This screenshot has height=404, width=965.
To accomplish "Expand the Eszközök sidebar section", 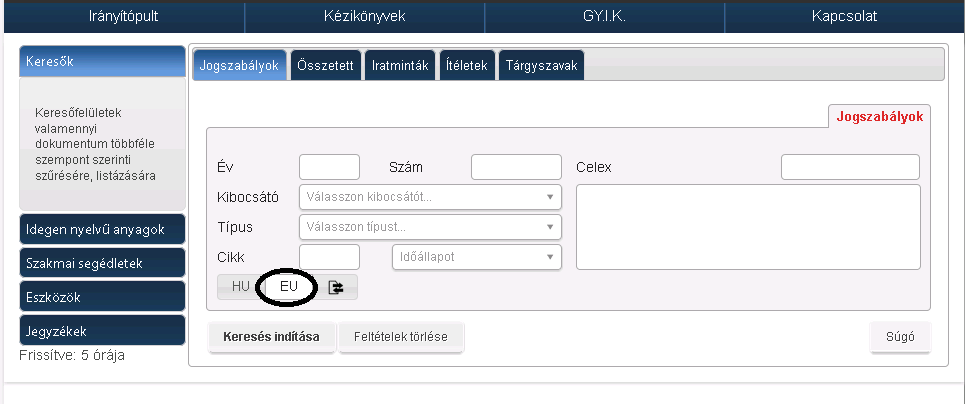I will [102, 297].
